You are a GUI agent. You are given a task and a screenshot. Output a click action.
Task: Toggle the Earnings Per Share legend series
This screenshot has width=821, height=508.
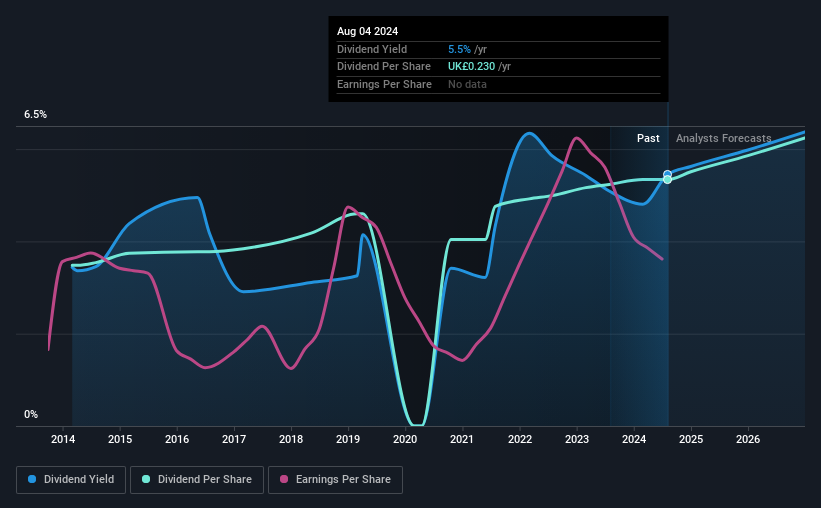tap(335, 480)
